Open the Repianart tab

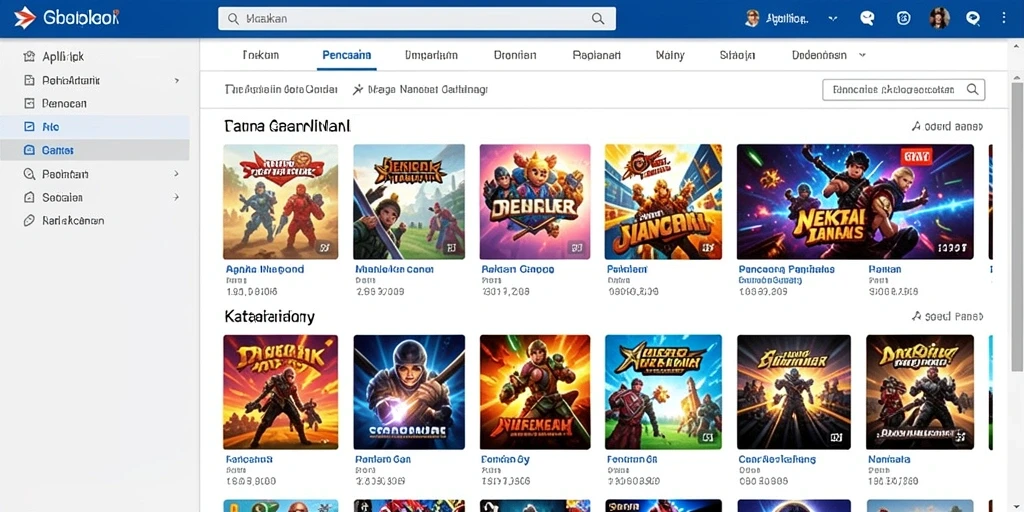pos(597,56)
